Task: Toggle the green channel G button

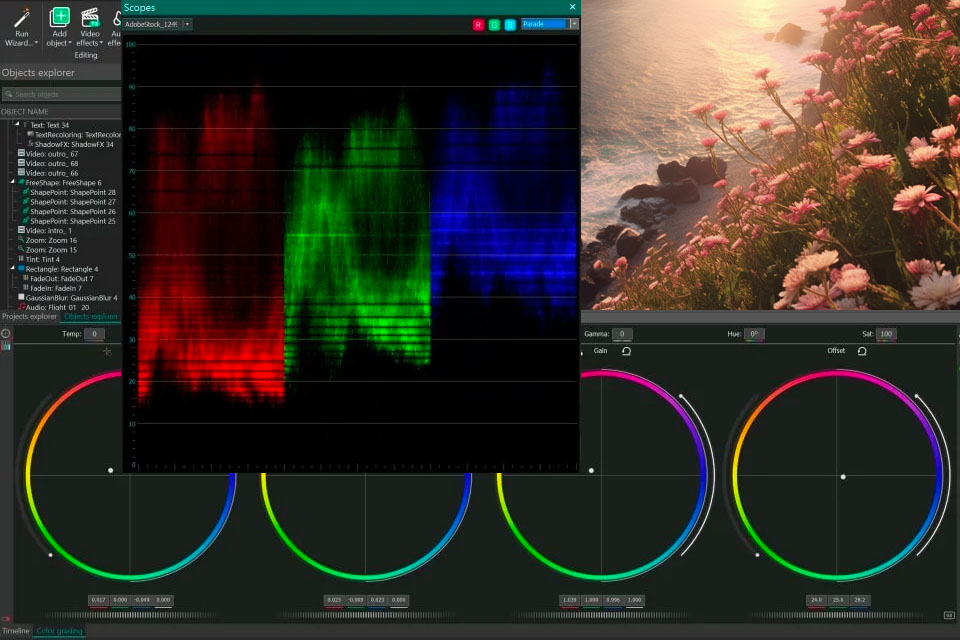Action: click(x=494, y=24)
